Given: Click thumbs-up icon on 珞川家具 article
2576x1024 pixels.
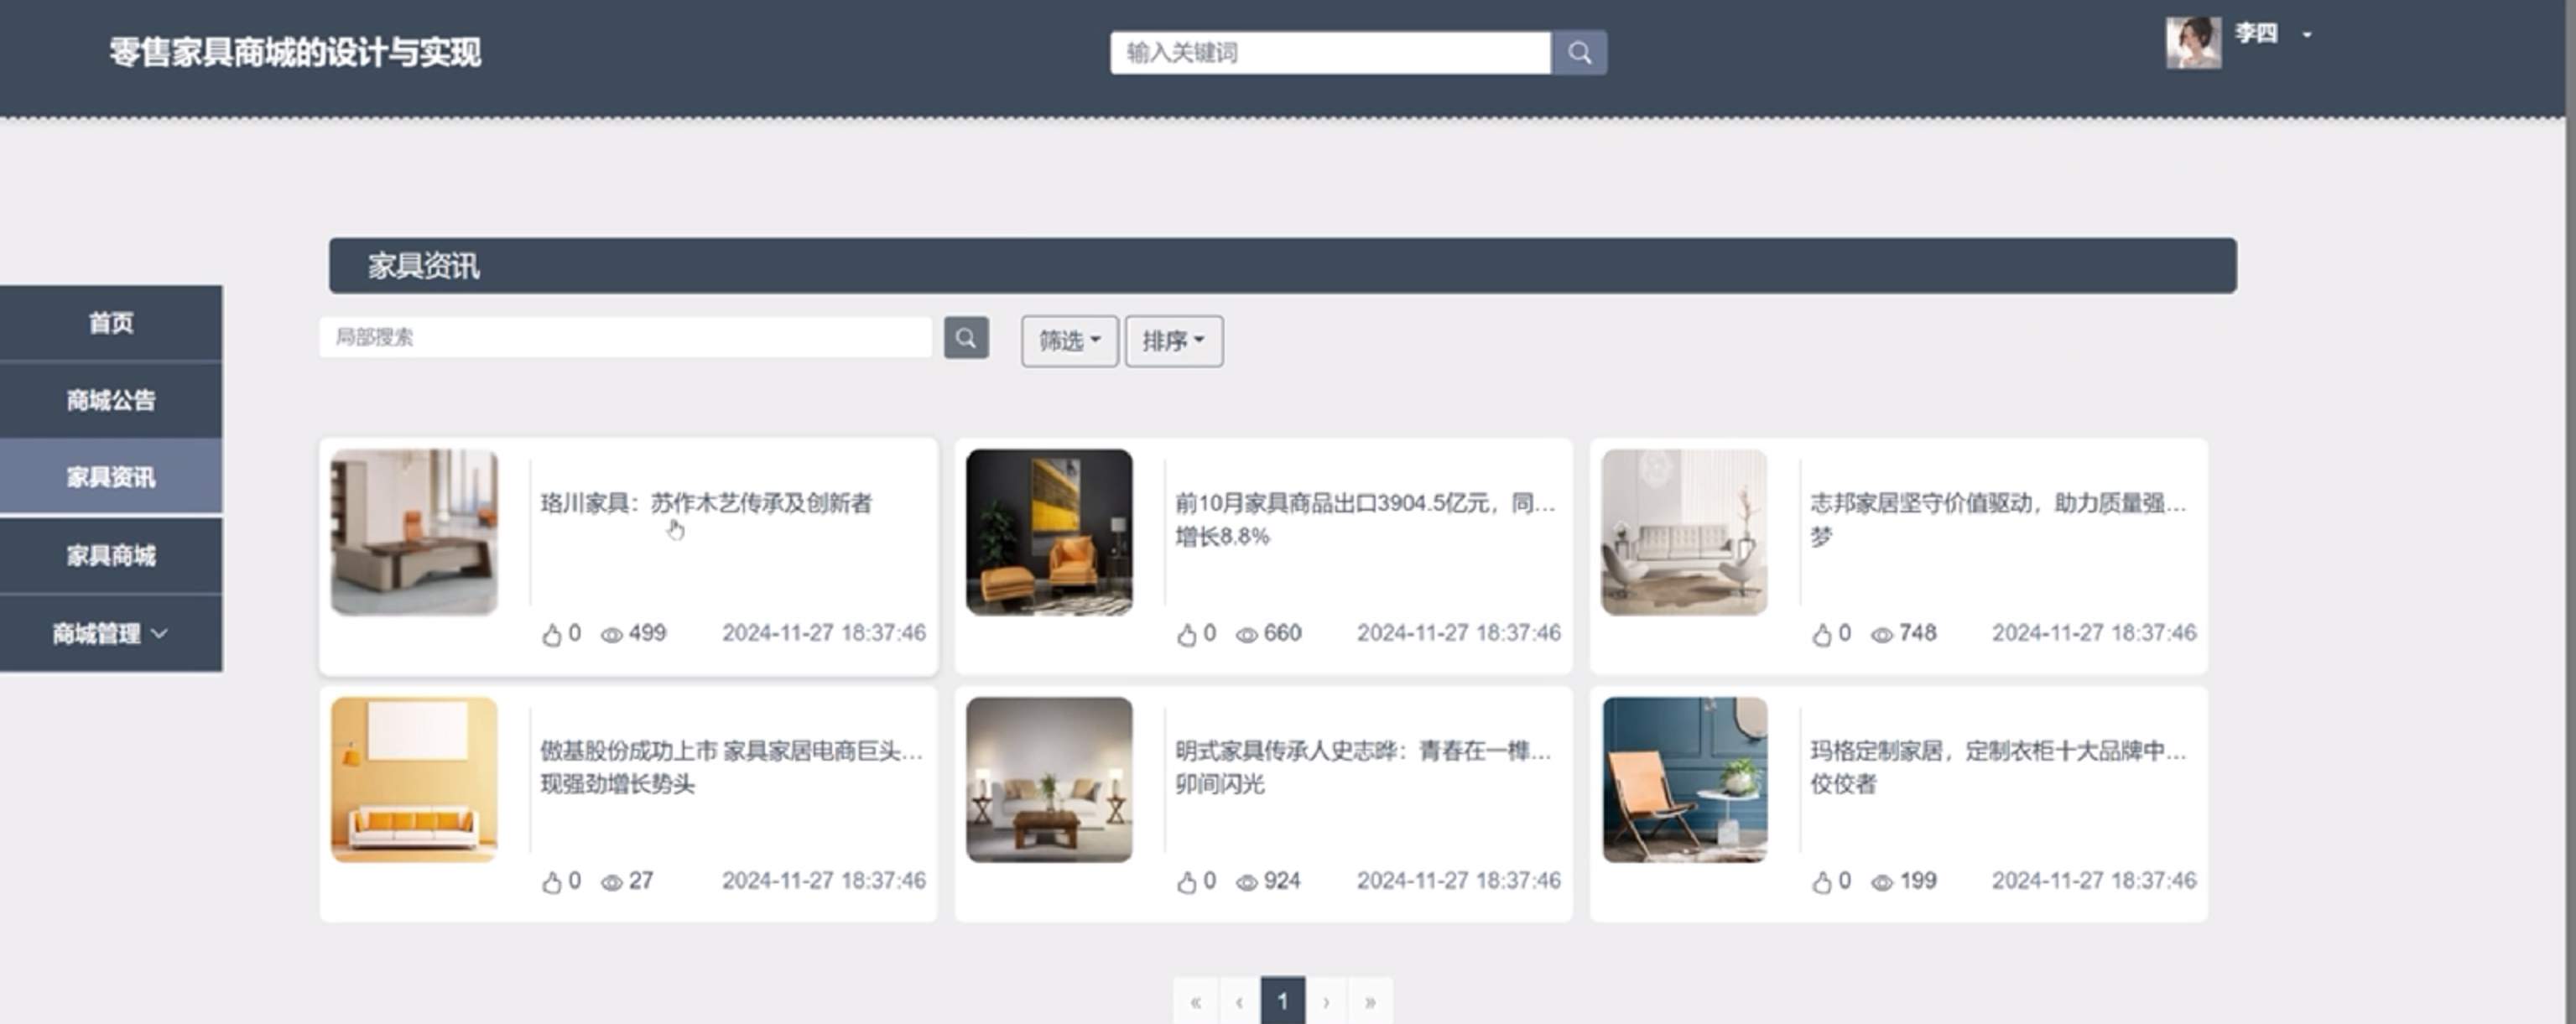Looking at the screenshot, I should (x=551, y=634).
